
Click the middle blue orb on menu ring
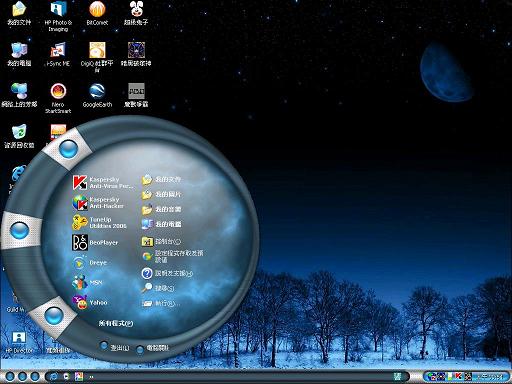19,230
